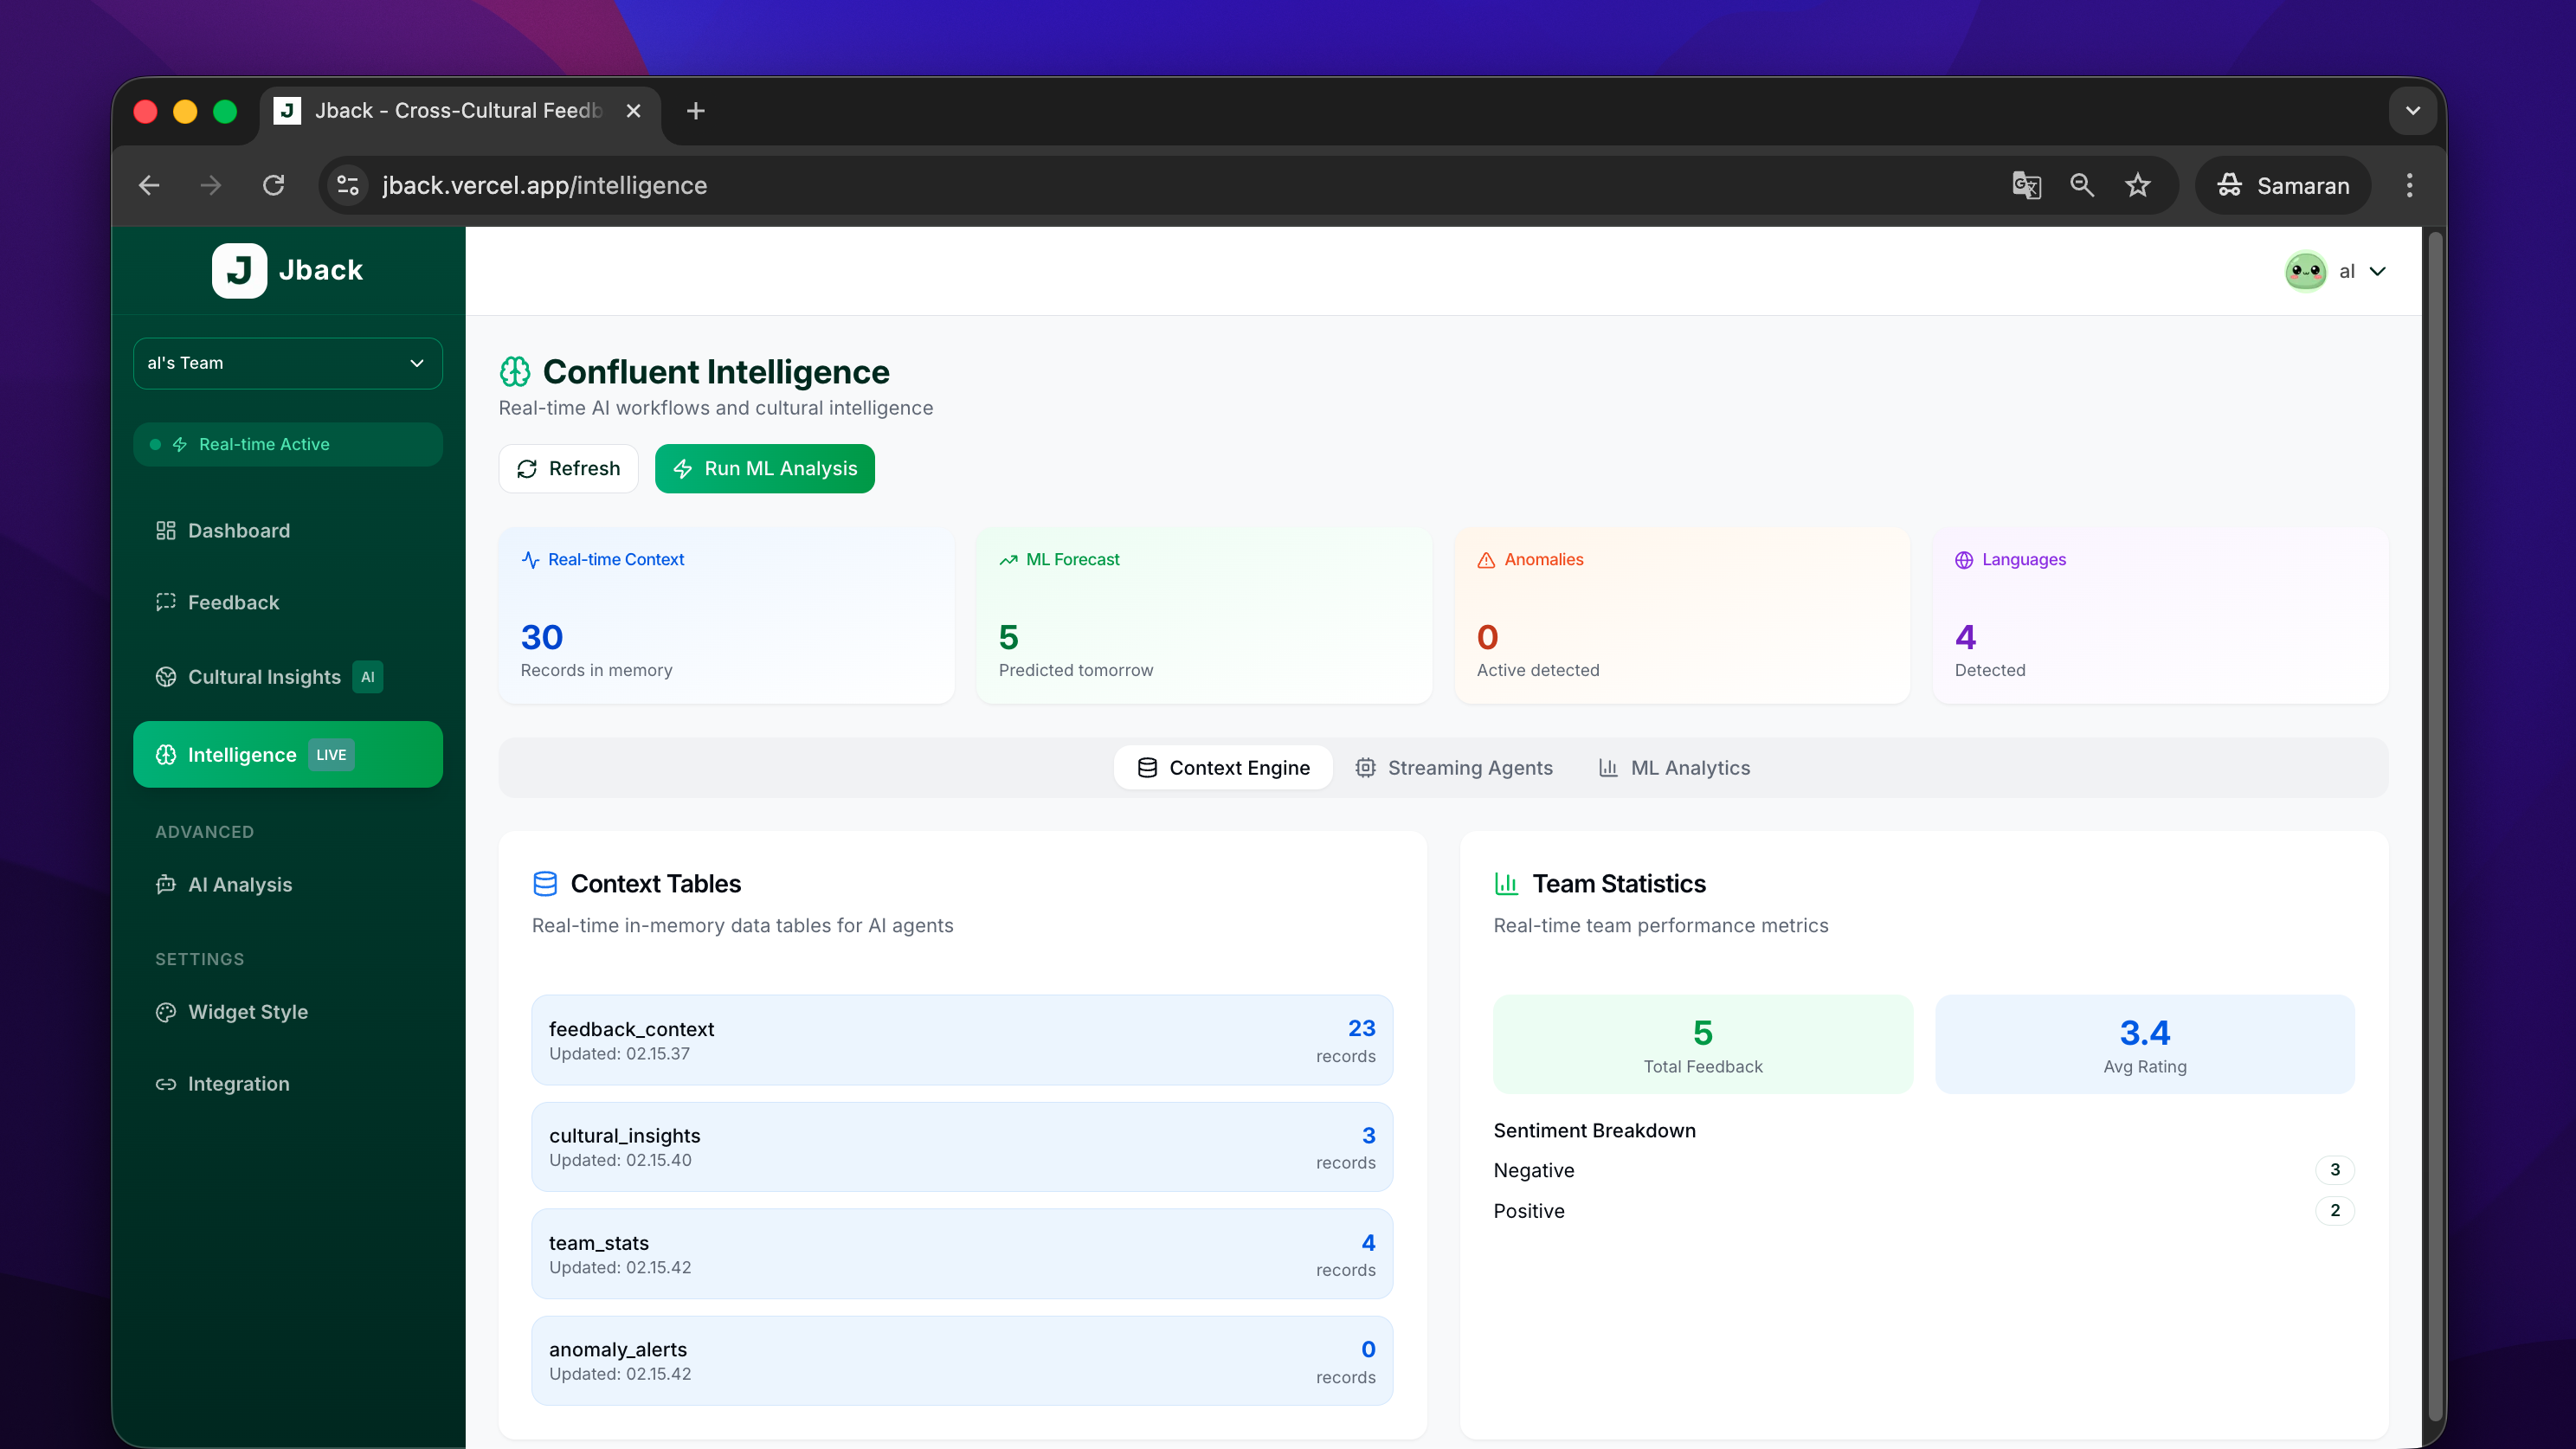Click the zoom magnifier icon in address bar
This screenshot has width=2576, height=1449.
2082,185
